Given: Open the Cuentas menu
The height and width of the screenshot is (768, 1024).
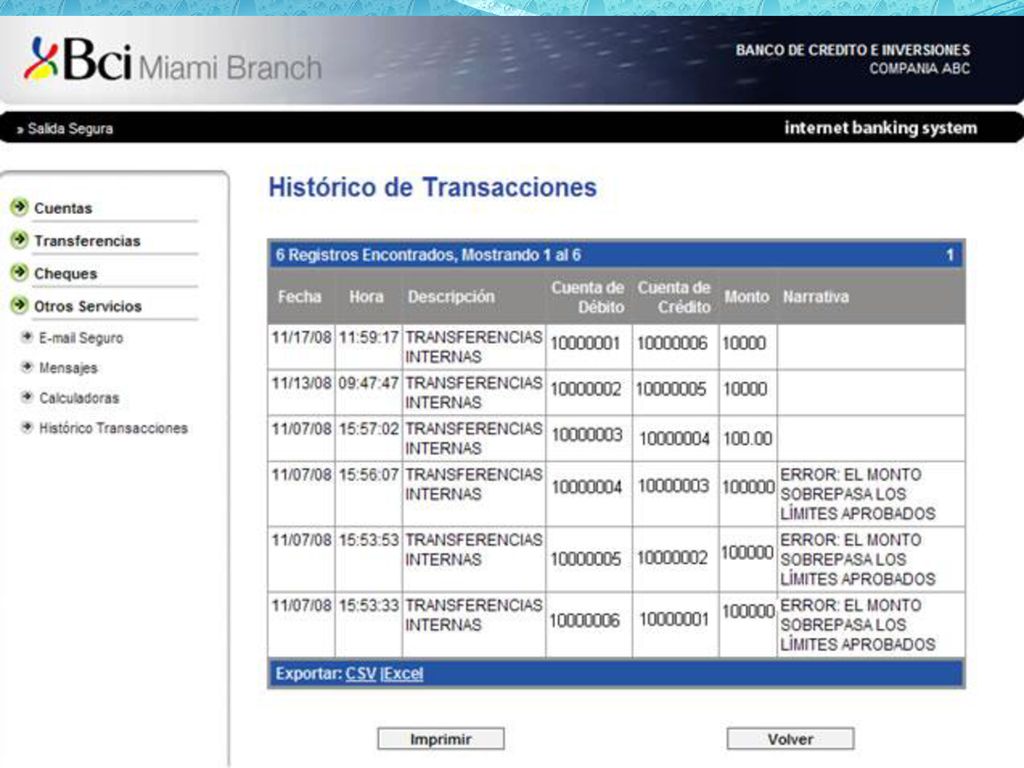Looking at the screenshot, I should click(63, 208).
